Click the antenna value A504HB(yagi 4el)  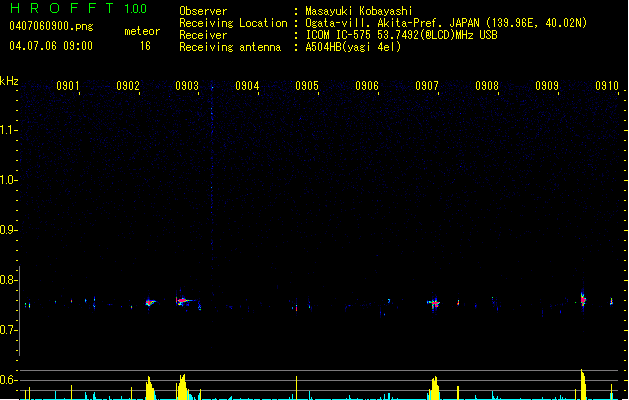coord(353,47)
